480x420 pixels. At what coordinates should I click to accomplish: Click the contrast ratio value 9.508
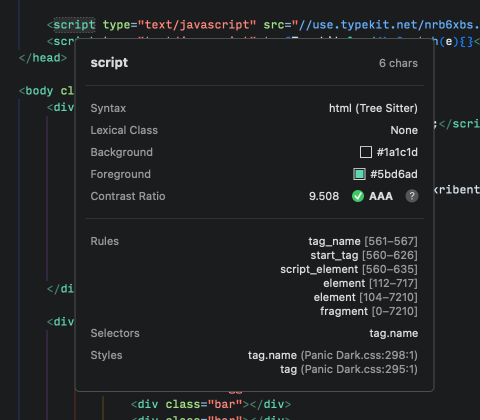pos(324,196)
